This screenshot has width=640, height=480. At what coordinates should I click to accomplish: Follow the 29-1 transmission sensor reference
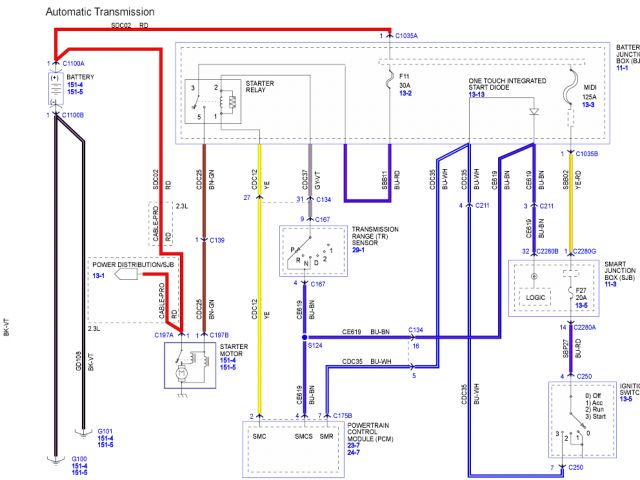[x=358, y=247]
